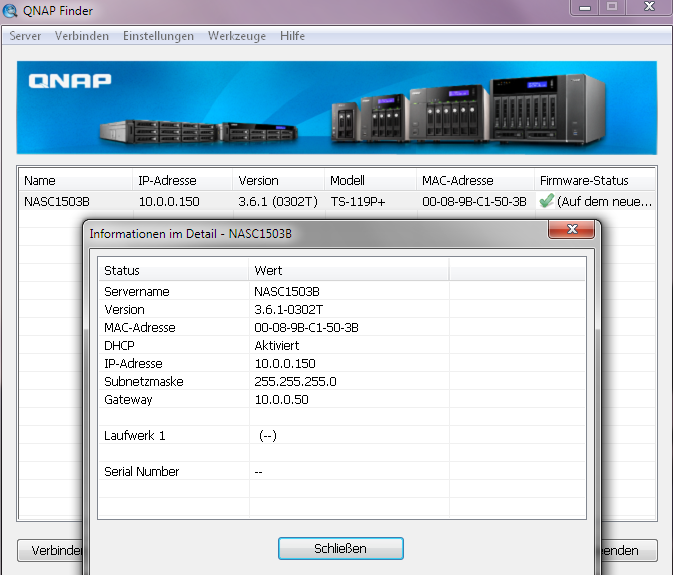673x575 pixels.
Task: Click the Status column header in dialog
Action: coord(174,270)
